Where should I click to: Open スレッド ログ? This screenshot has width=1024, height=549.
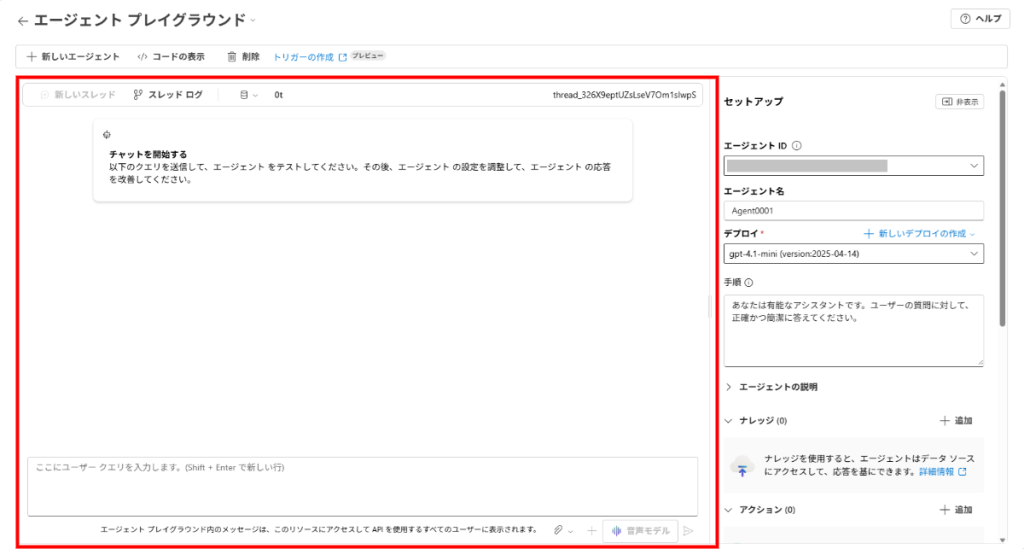click(168, 95)
